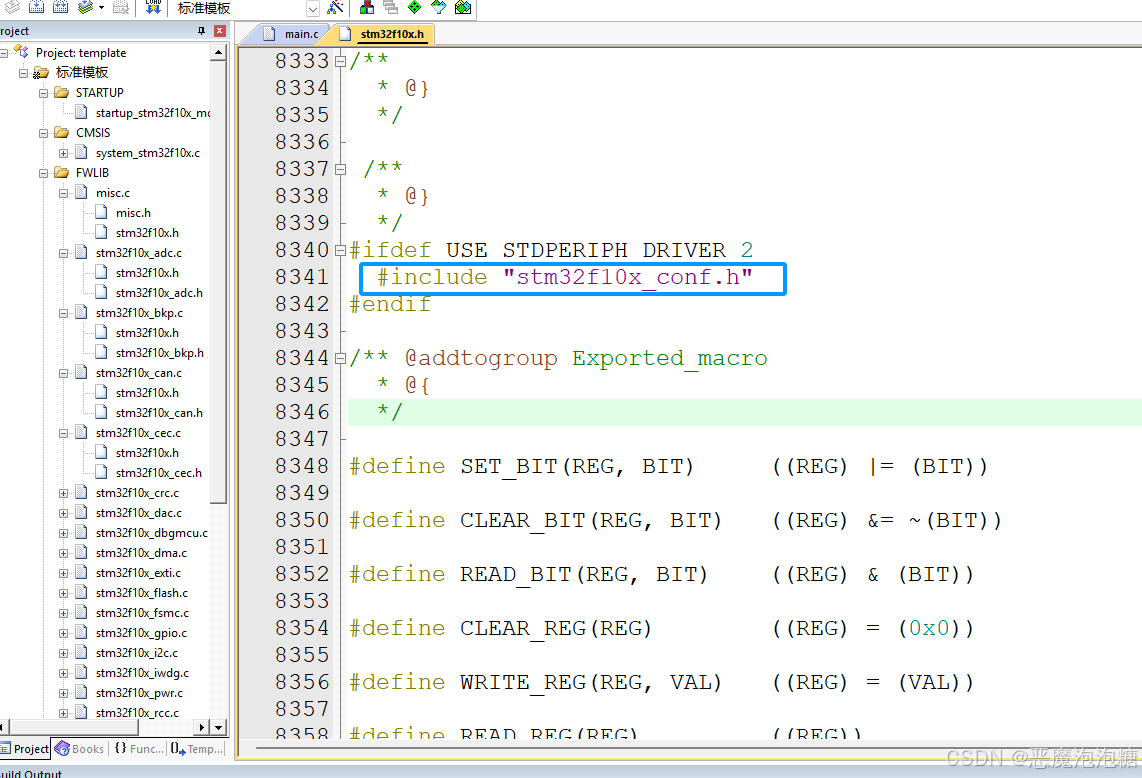This screenshot has height=778, width=1142.
Task: Click the Stop build toolbar icon
Action: (x=121, y=7)
